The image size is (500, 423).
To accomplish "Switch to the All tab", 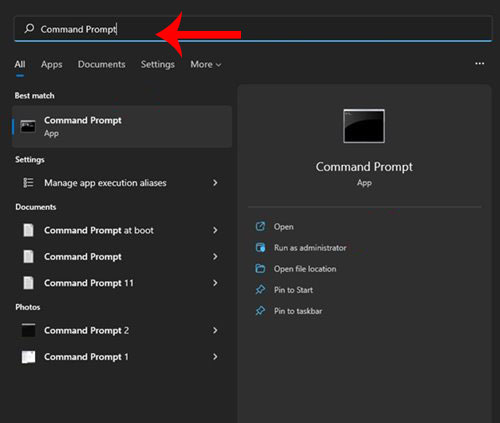I will click(x=20, y=64).
